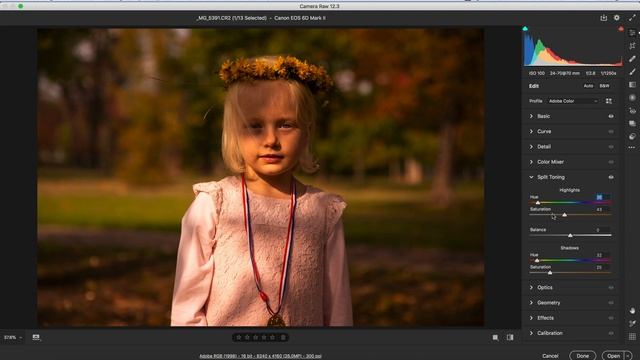Screen dimensions: 640x360
Task: Toggle full screen mode icon
Action: (x=632, y=18)
